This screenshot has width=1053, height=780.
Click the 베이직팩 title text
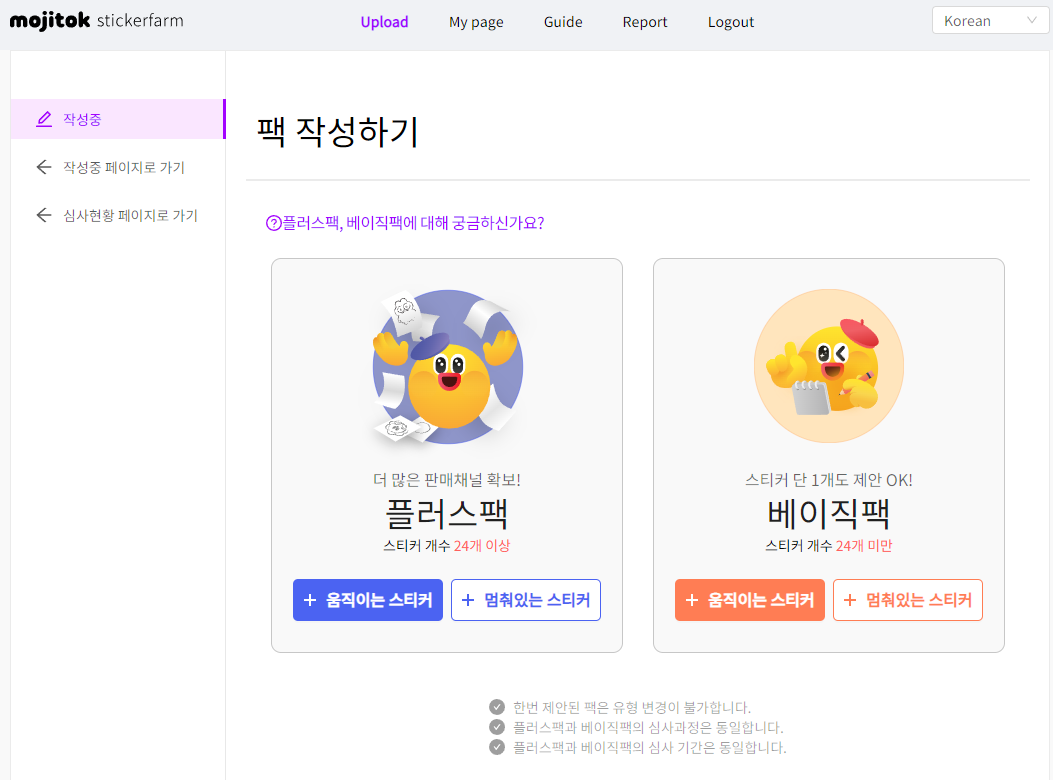coord(829,514)
